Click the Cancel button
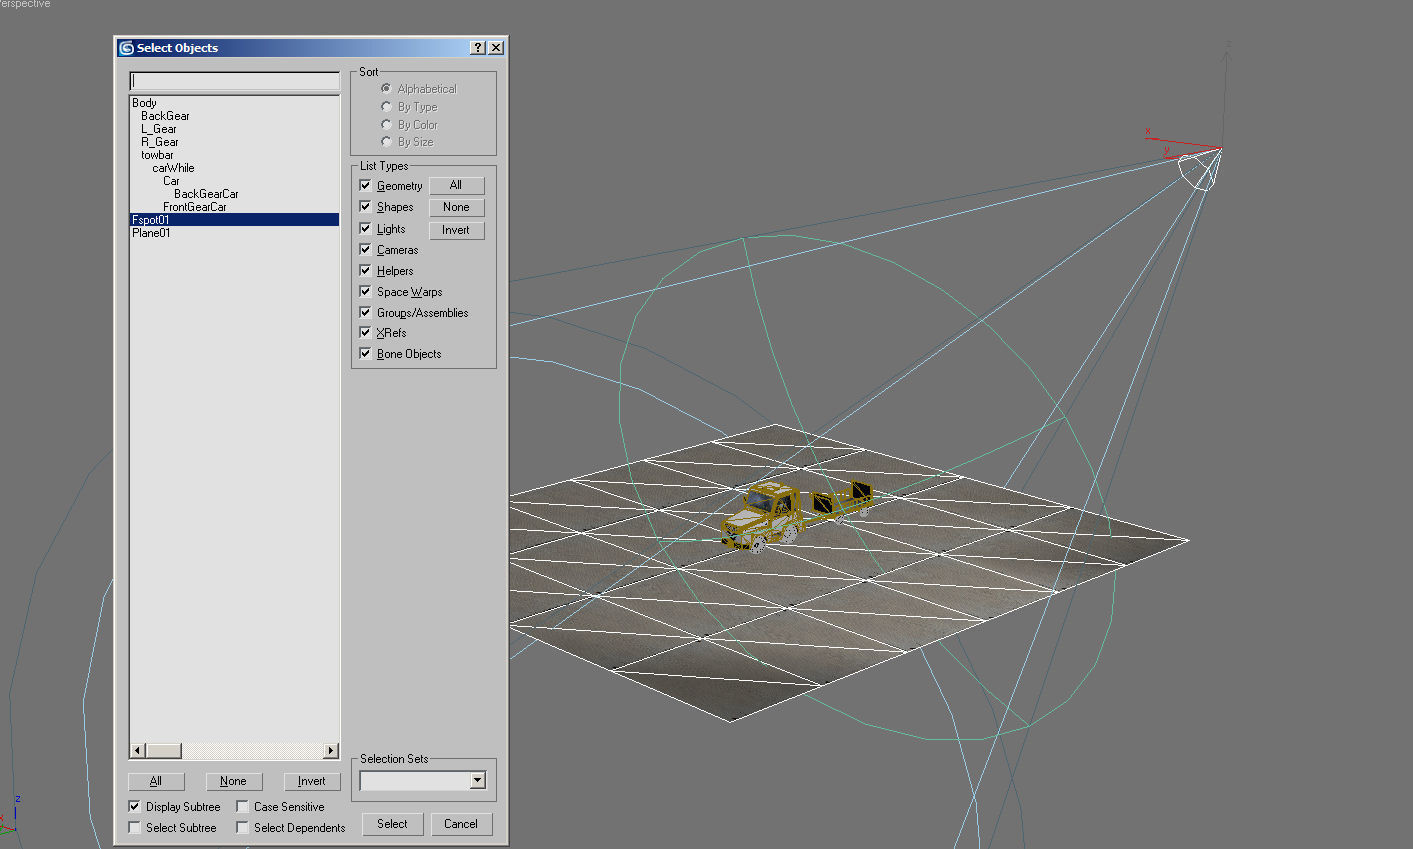 click(461, 824)
